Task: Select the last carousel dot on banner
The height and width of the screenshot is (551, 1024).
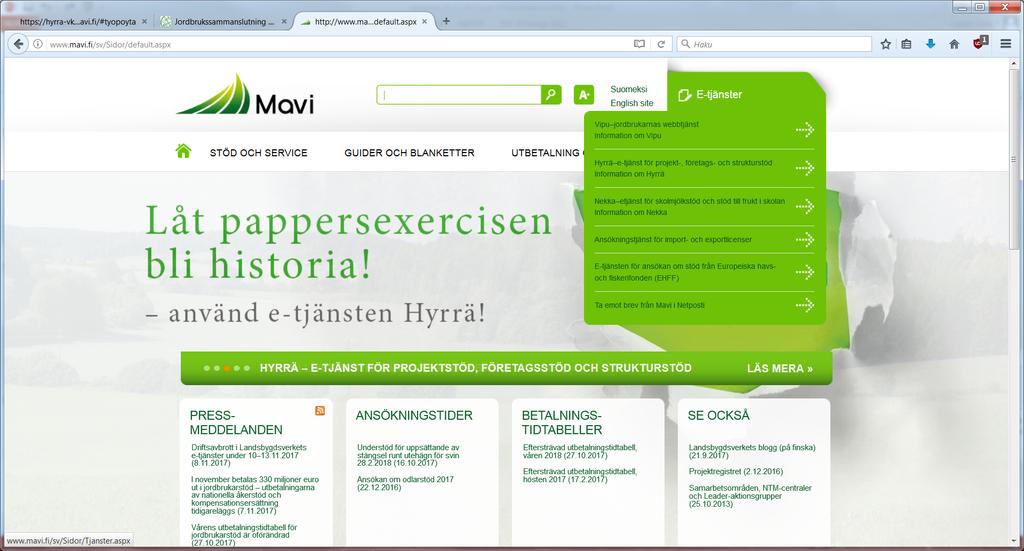Action: pos(247,368)
